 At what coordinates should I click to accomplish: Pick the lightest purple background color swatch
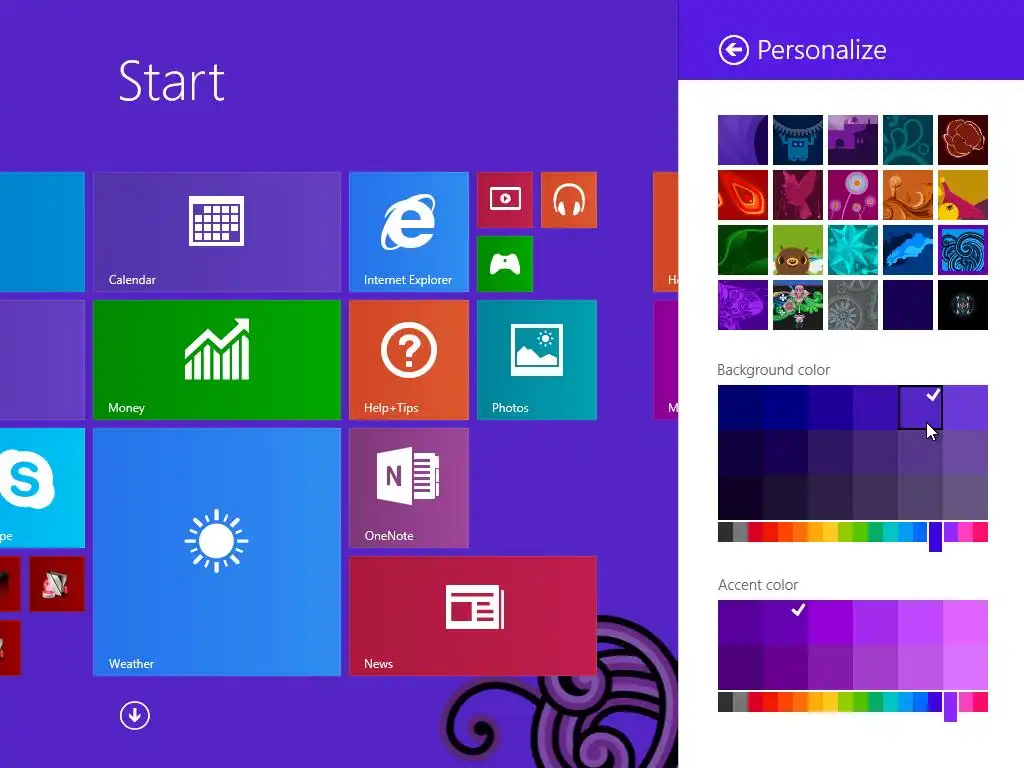(965, 408)
